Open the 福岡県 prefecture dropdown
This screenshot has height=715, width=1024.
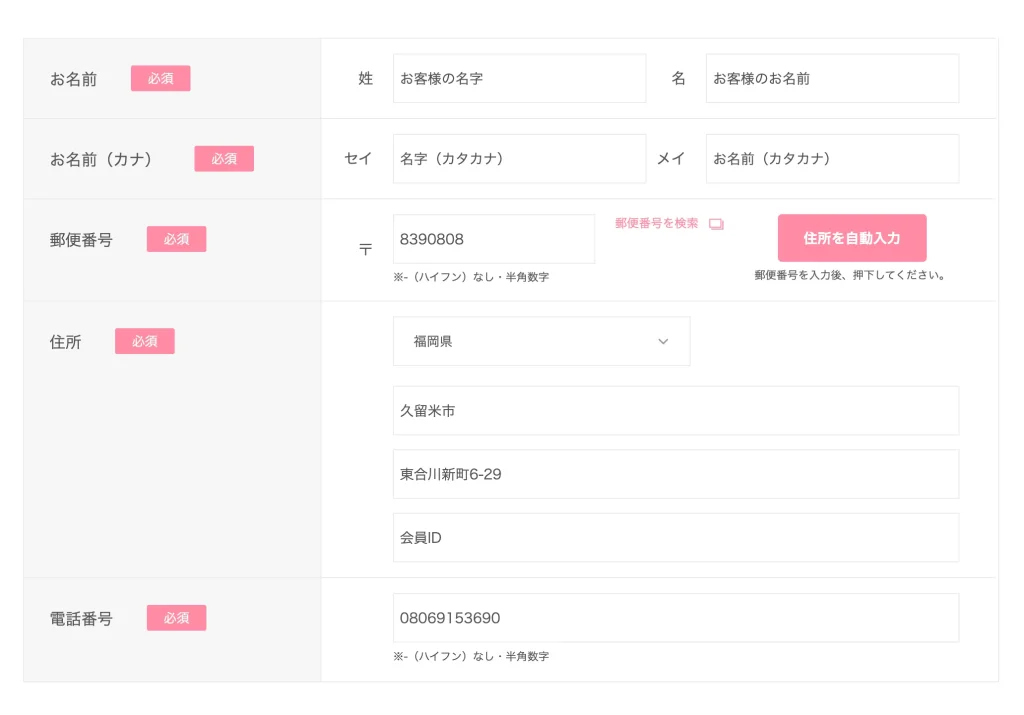[x=541, y=341]
